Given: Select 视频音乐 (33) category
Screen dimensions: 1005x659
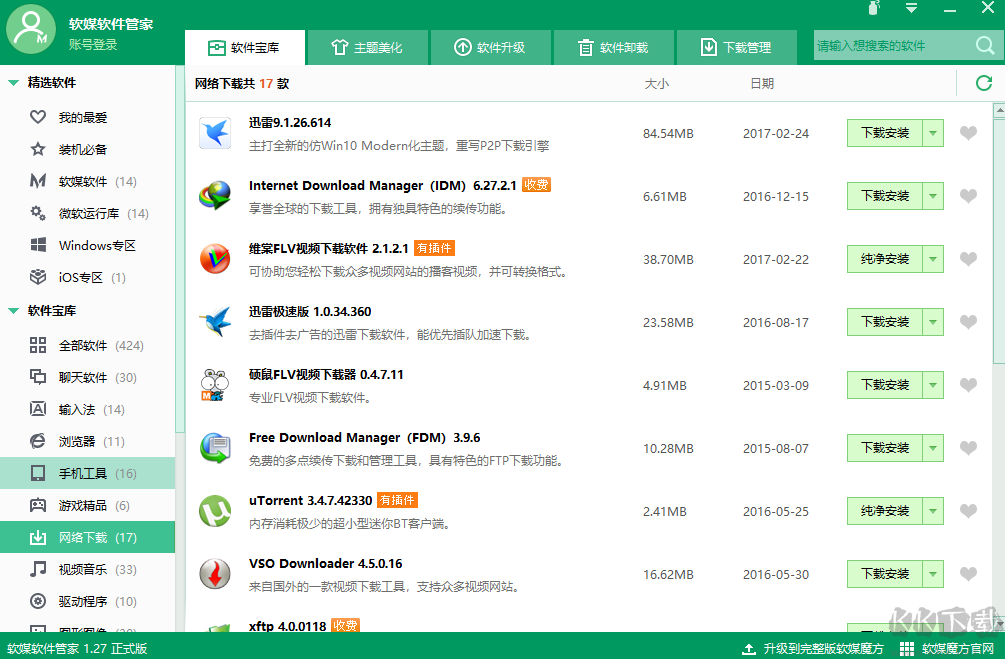Looking at the screenshot, I should pos(87,569).
